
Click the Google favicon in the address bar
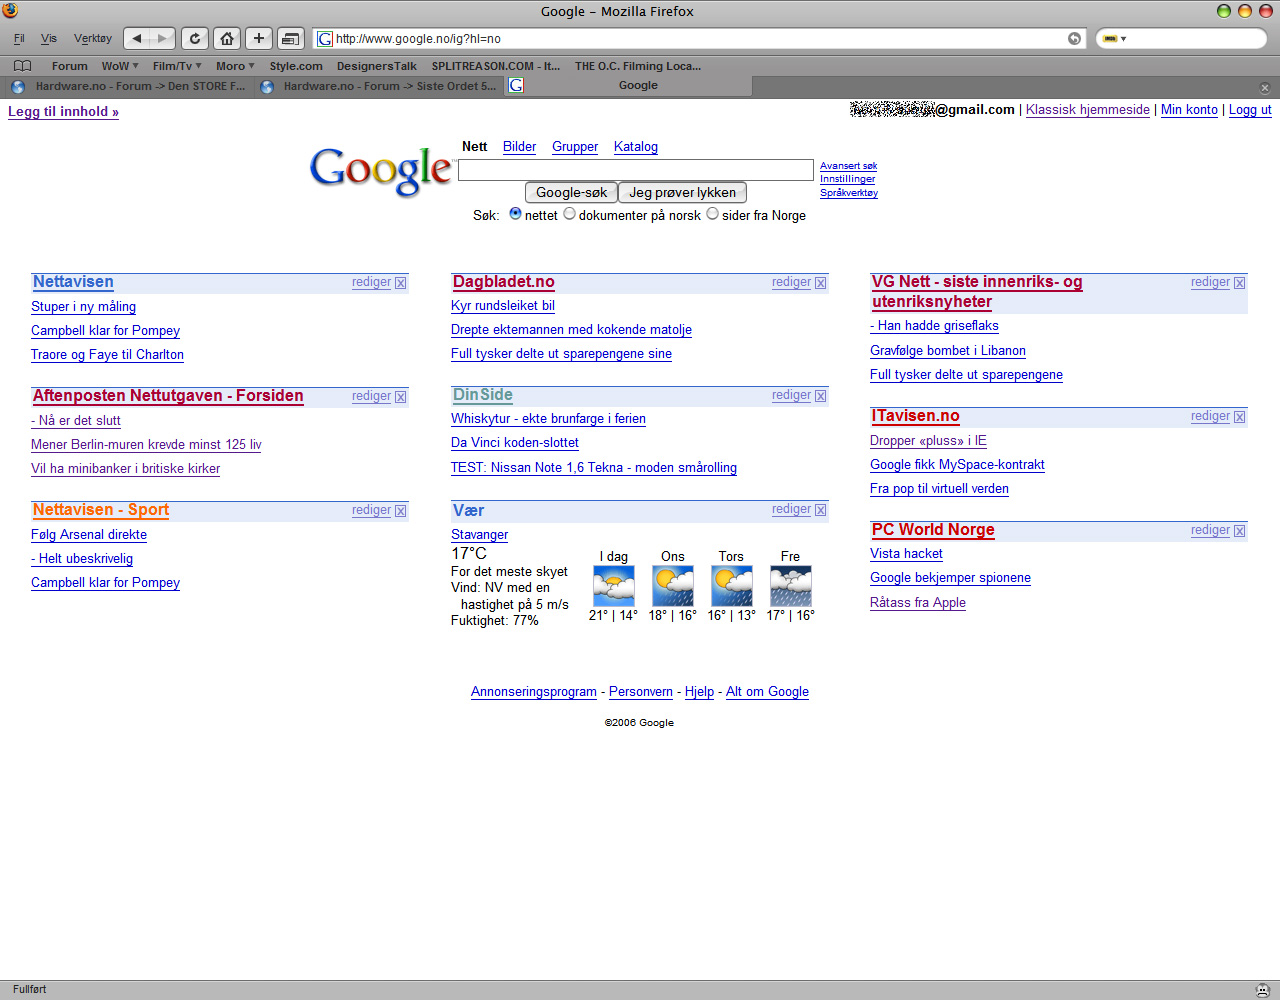(x=325, y=39)
